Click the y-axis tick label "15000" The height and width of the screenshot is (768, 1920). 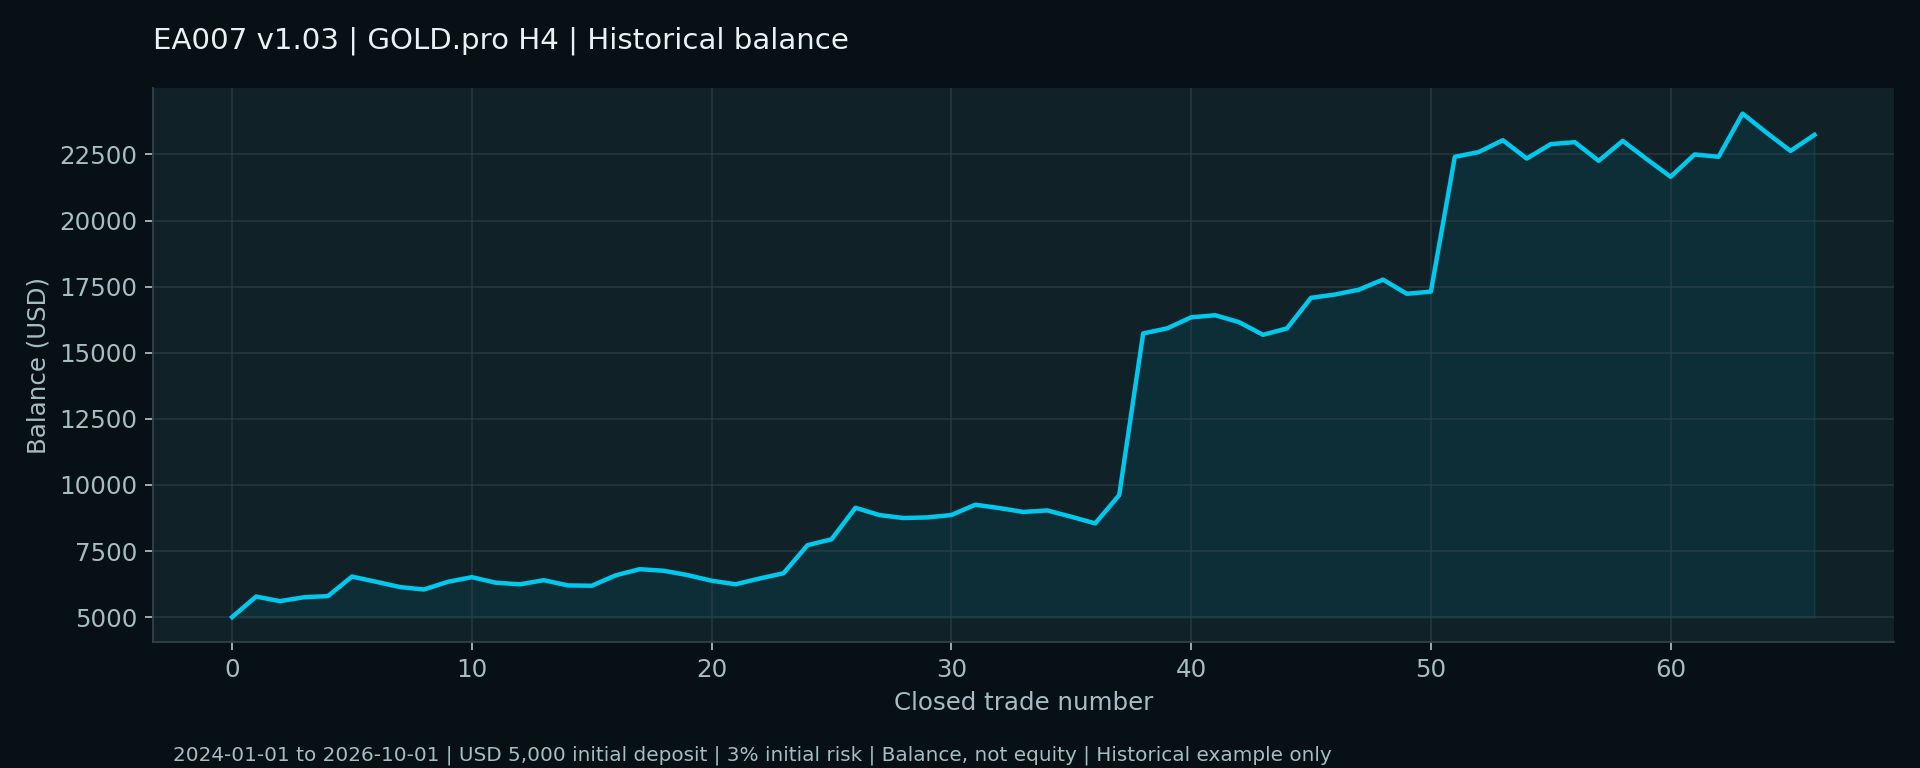[x=99, y=354]
